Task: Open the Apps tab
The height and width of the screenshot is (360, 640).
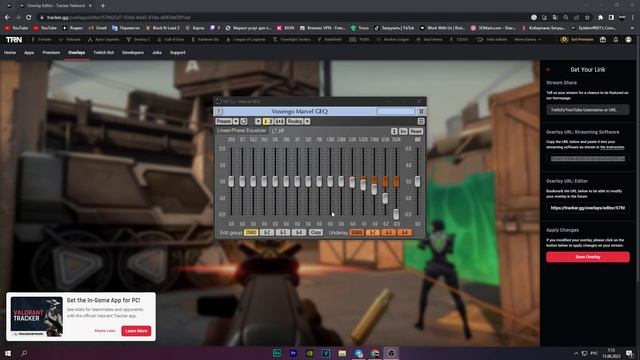Action: coord(29,53)
